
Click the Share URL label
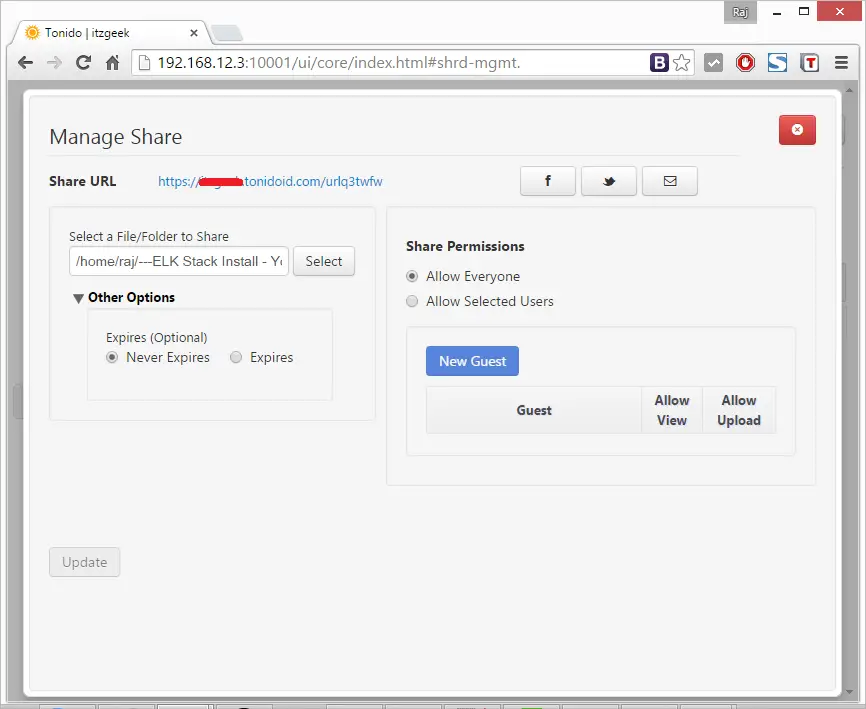[x=83, y=181]
